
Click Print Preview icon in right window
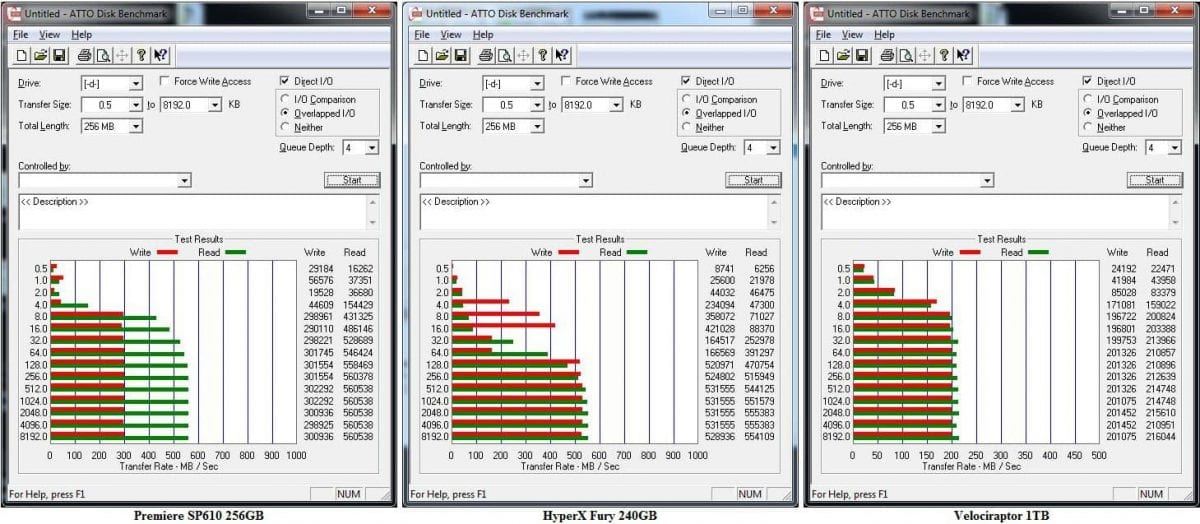click(x=906, y=56)
